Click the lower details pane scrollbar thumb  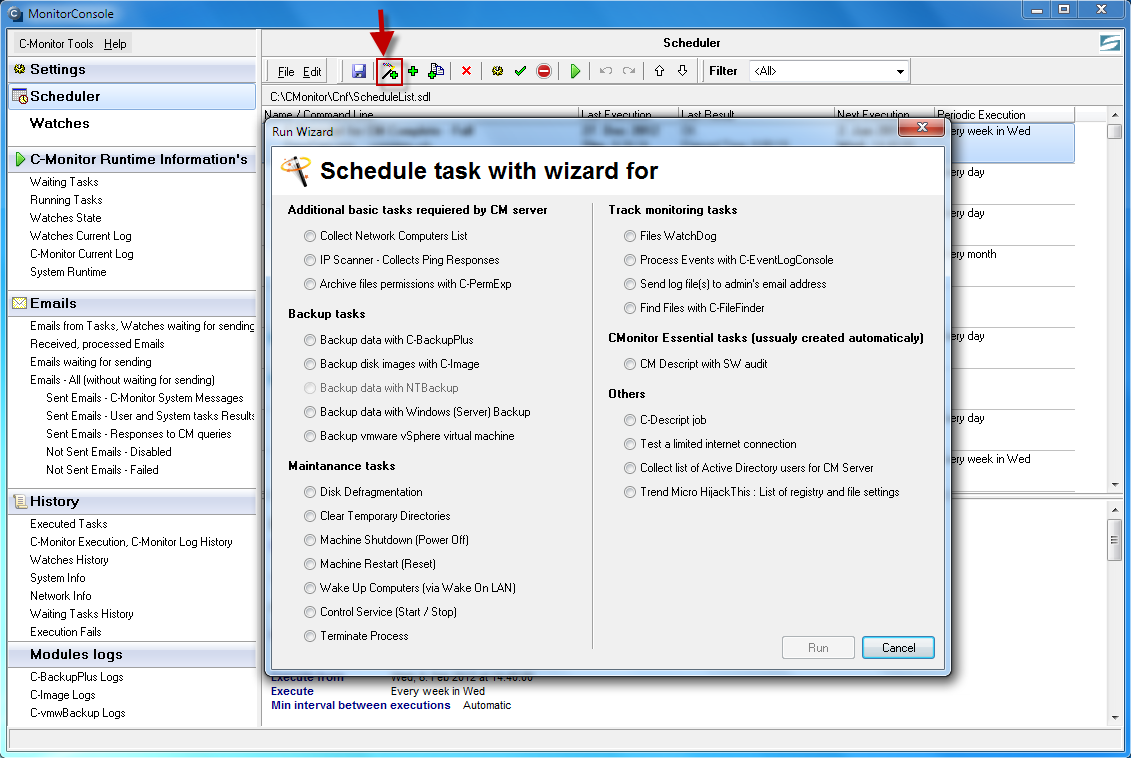(1114, 539)
